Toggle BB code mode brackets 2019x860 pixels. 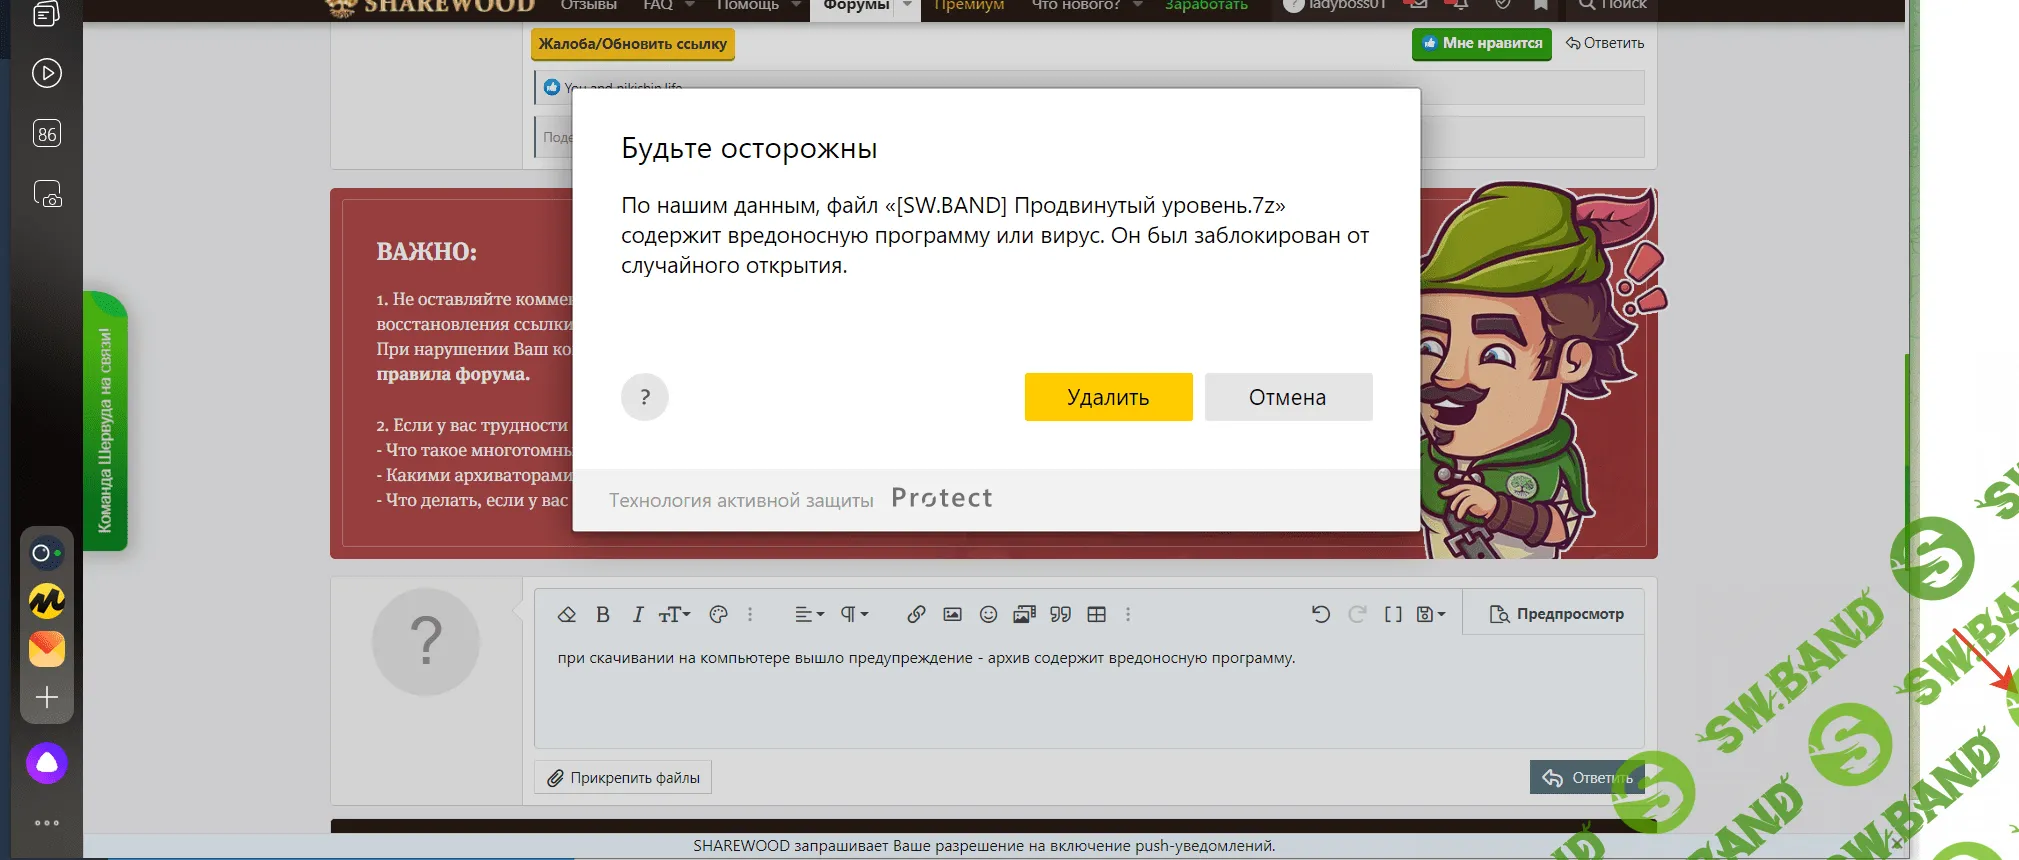[x=1393, y=615]
